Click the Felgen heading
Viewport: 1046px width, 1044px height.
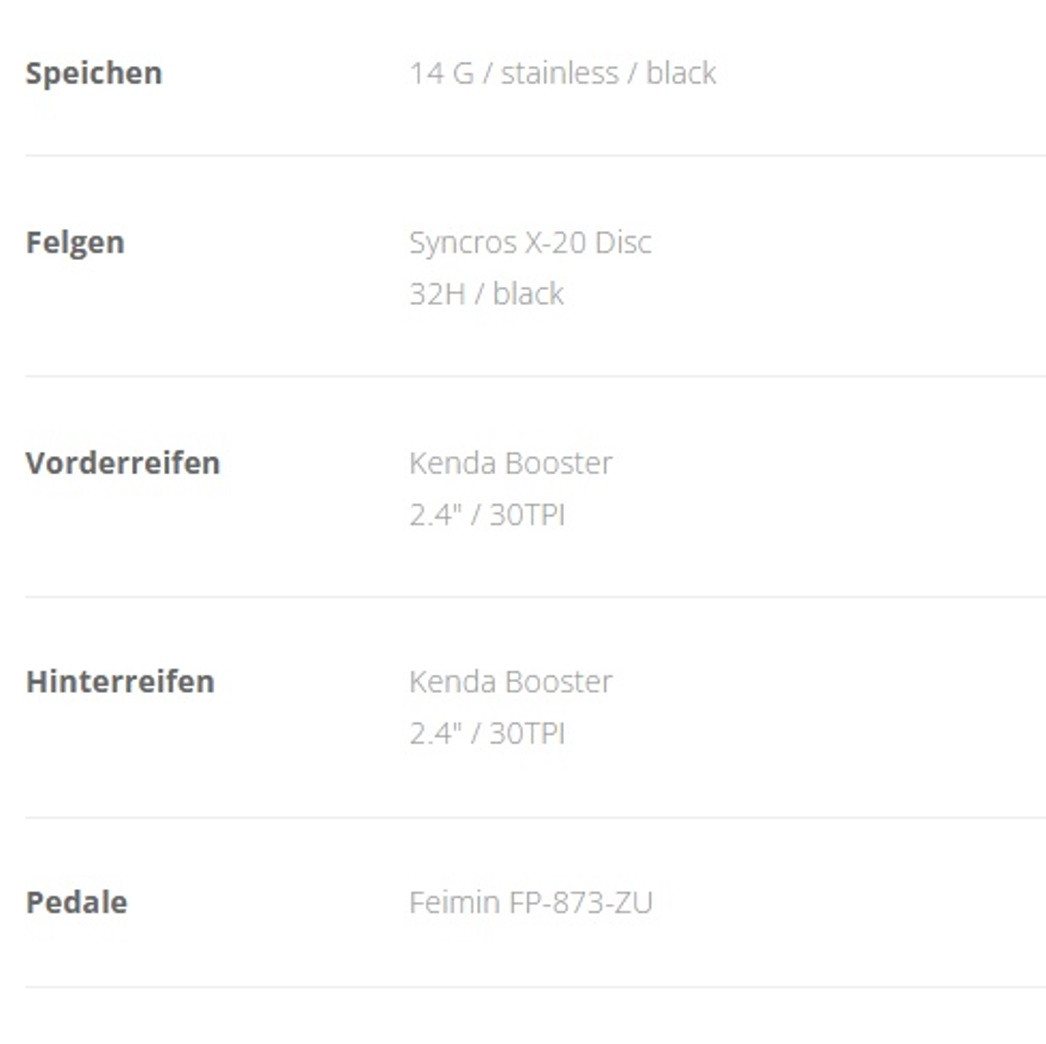[x=75, y=243]
